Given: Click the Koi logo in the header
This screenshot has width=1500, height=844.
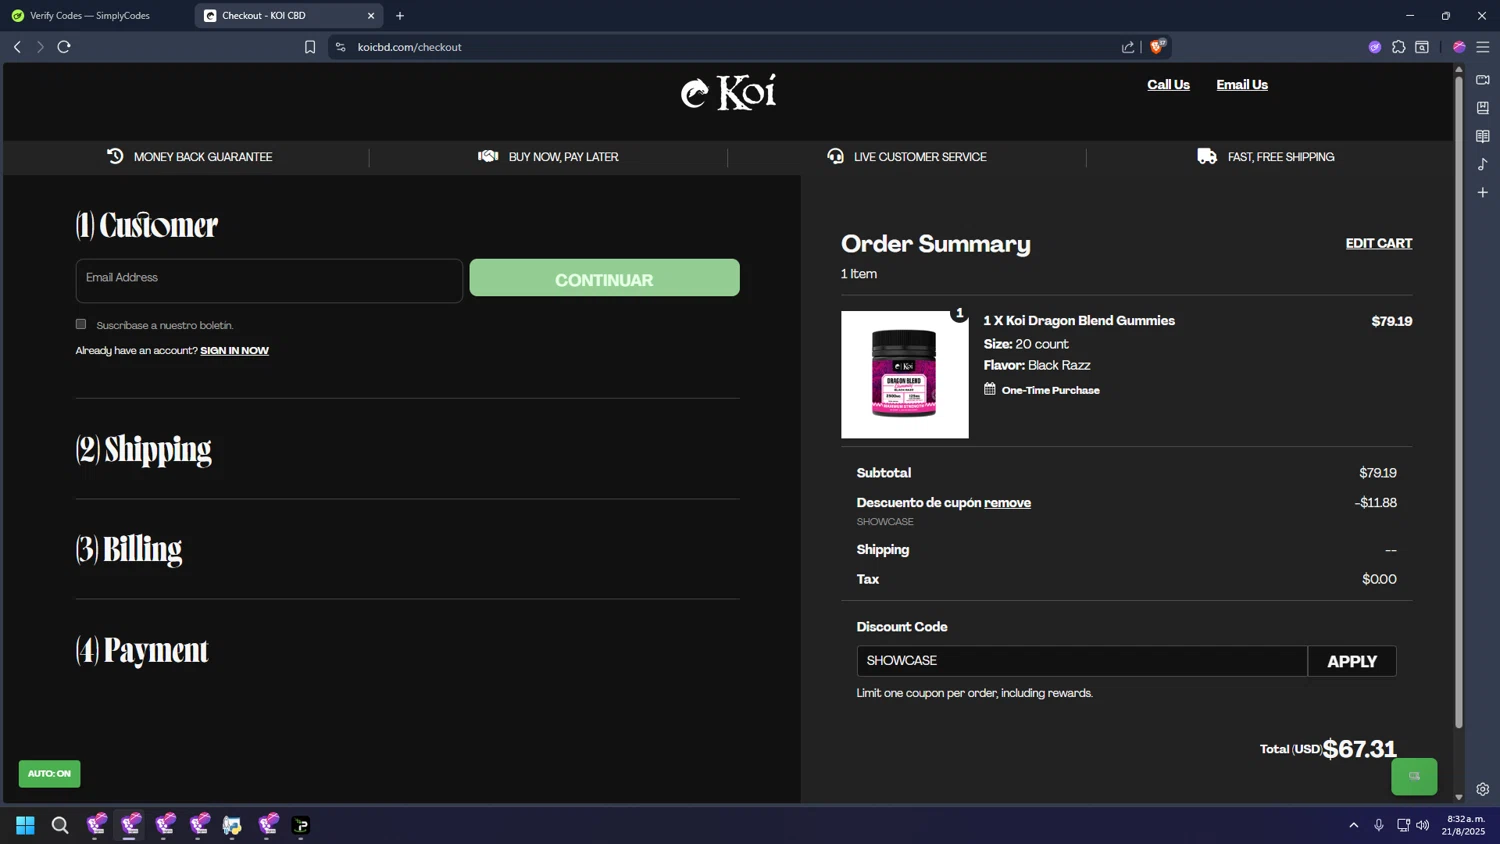Looking at the screenshot, I should point(728,92).
